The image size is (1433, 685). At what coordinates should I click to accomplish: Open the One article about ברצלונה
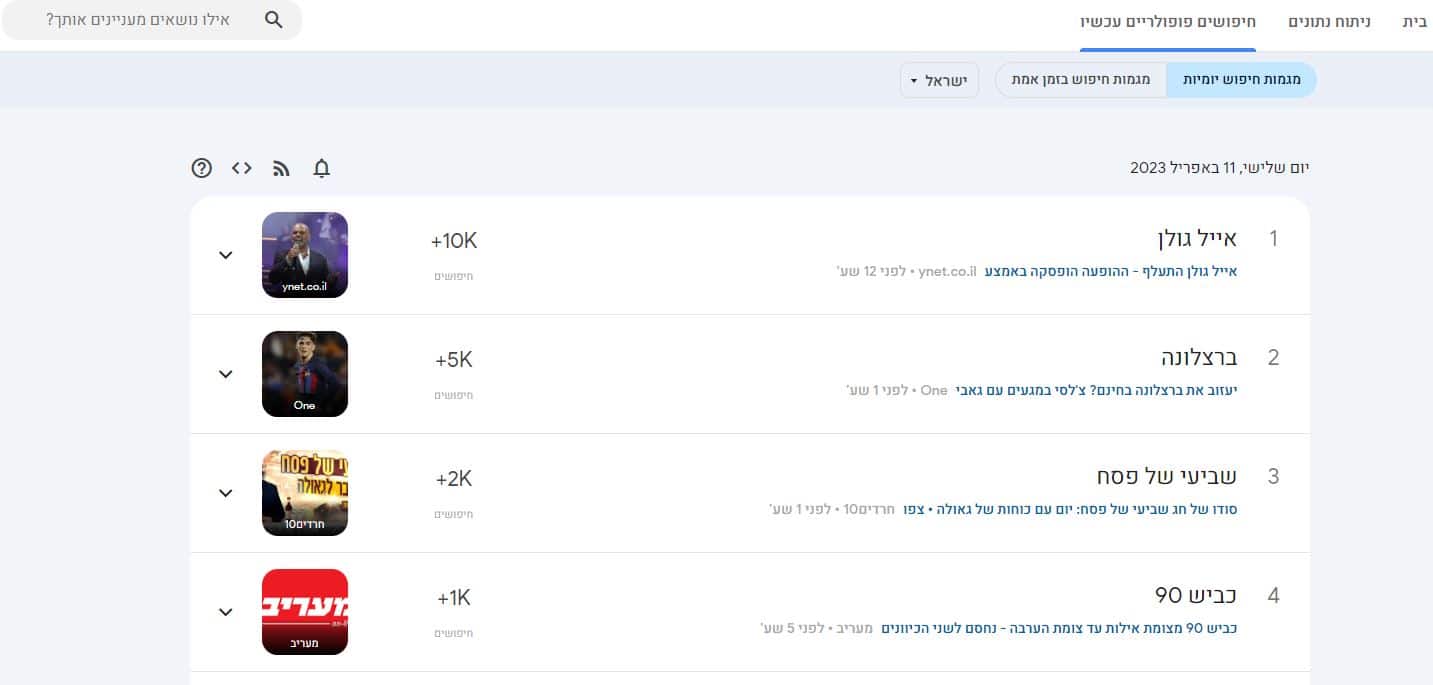[x=1096, y=390]
